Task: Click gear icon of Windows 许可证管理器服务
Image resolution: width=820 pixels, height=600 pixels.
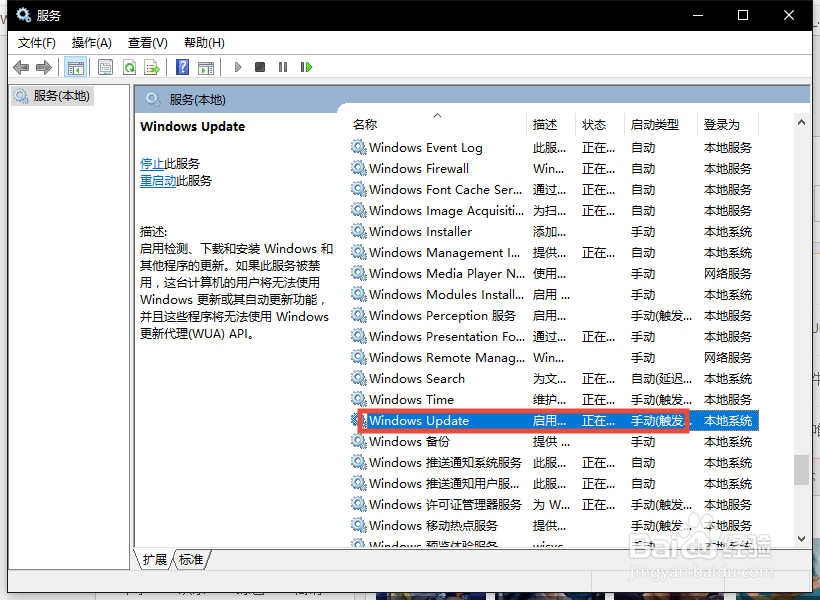Action: coord(358,504)
